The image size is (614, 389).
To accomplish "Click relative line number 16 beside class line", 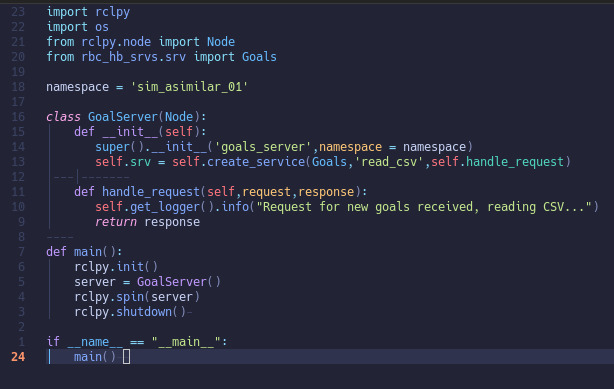I will point(18,117).
